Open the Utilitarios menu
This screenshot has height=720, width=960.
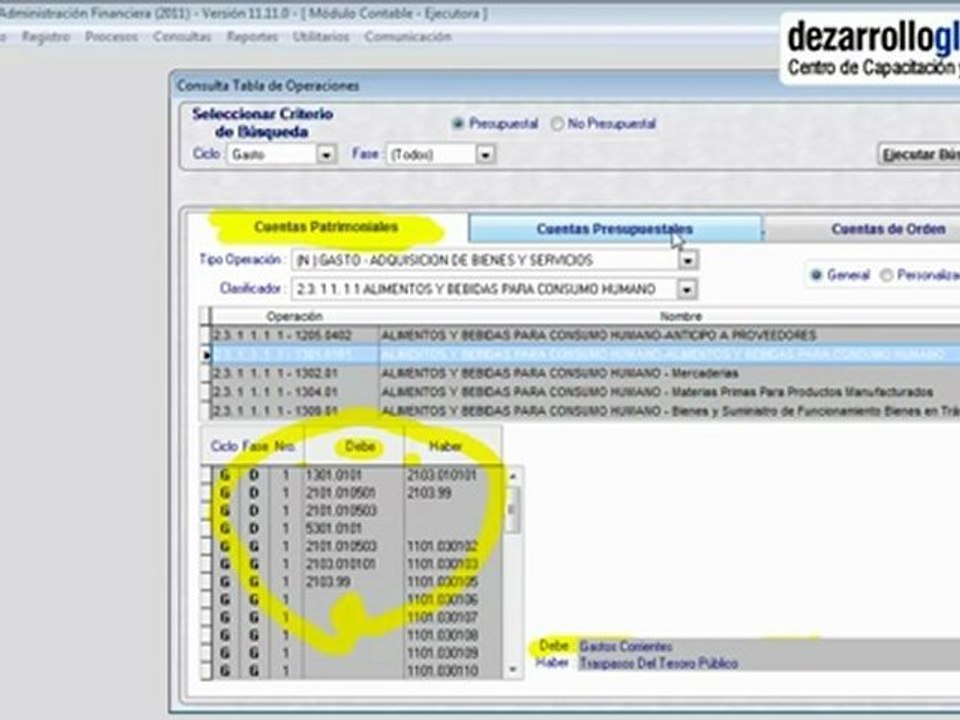tap(320, 37)
